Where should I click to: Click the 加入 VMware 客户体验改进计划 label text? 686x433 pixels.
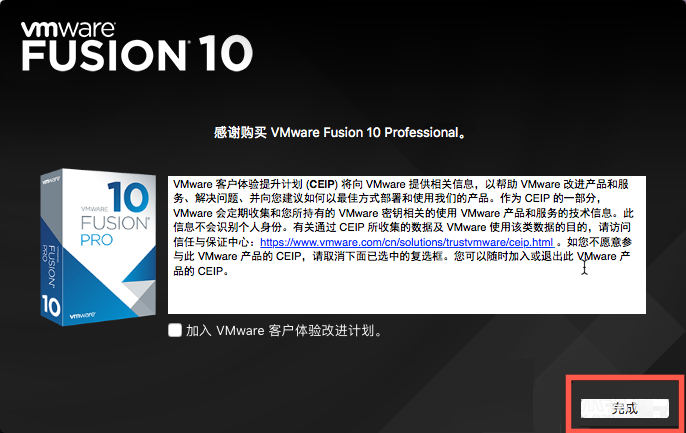(x=284, y=331)
